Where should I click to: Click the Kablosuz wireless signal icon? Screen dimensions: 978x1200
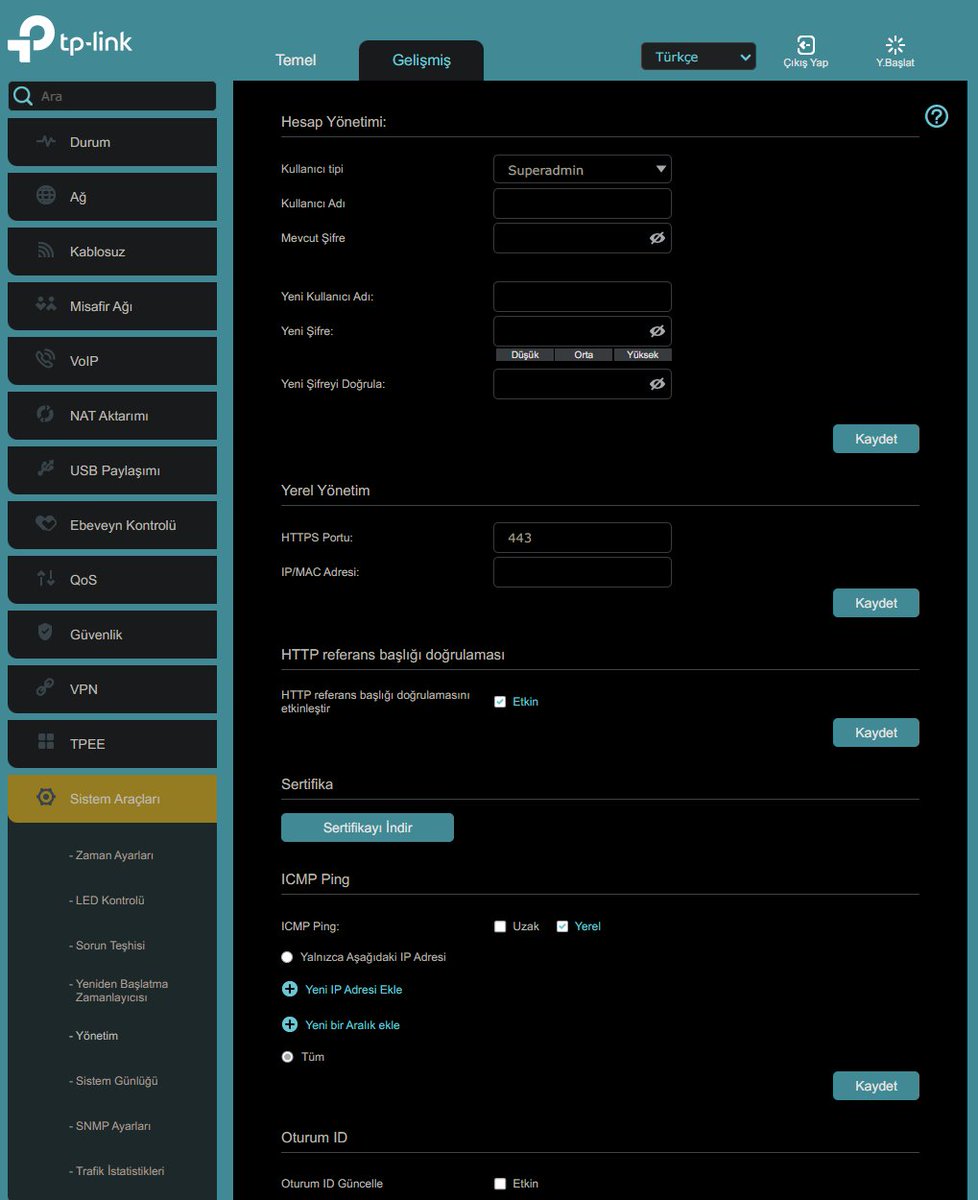click(x=46, y=251)
